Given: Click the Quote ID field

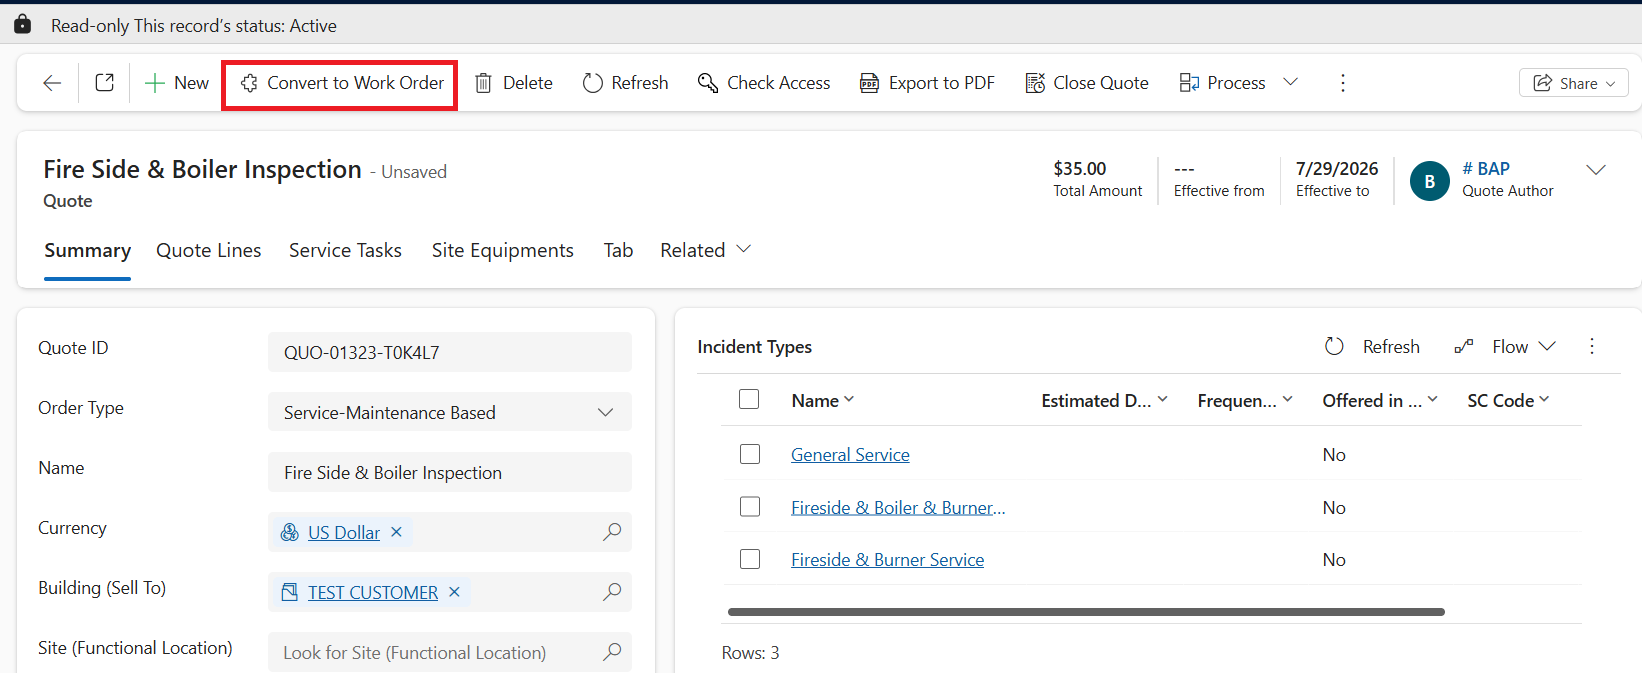Looking at the screenshot, I should click(x=450, y=352).
